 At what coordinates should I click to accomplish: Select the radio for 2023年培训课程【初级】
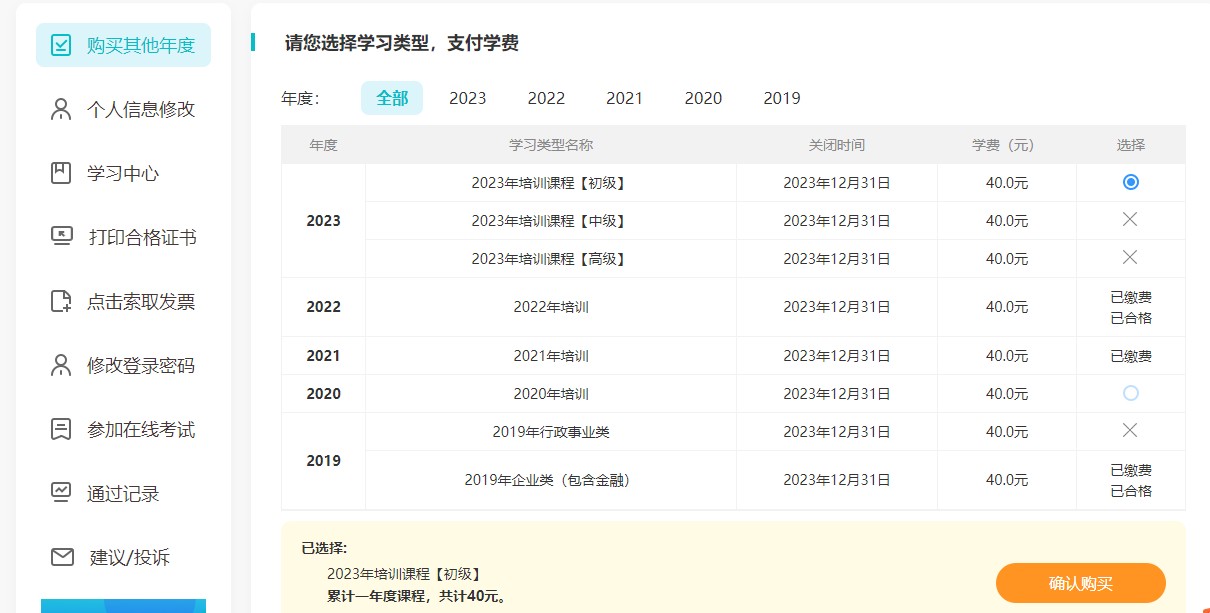tap(1130, 182)
